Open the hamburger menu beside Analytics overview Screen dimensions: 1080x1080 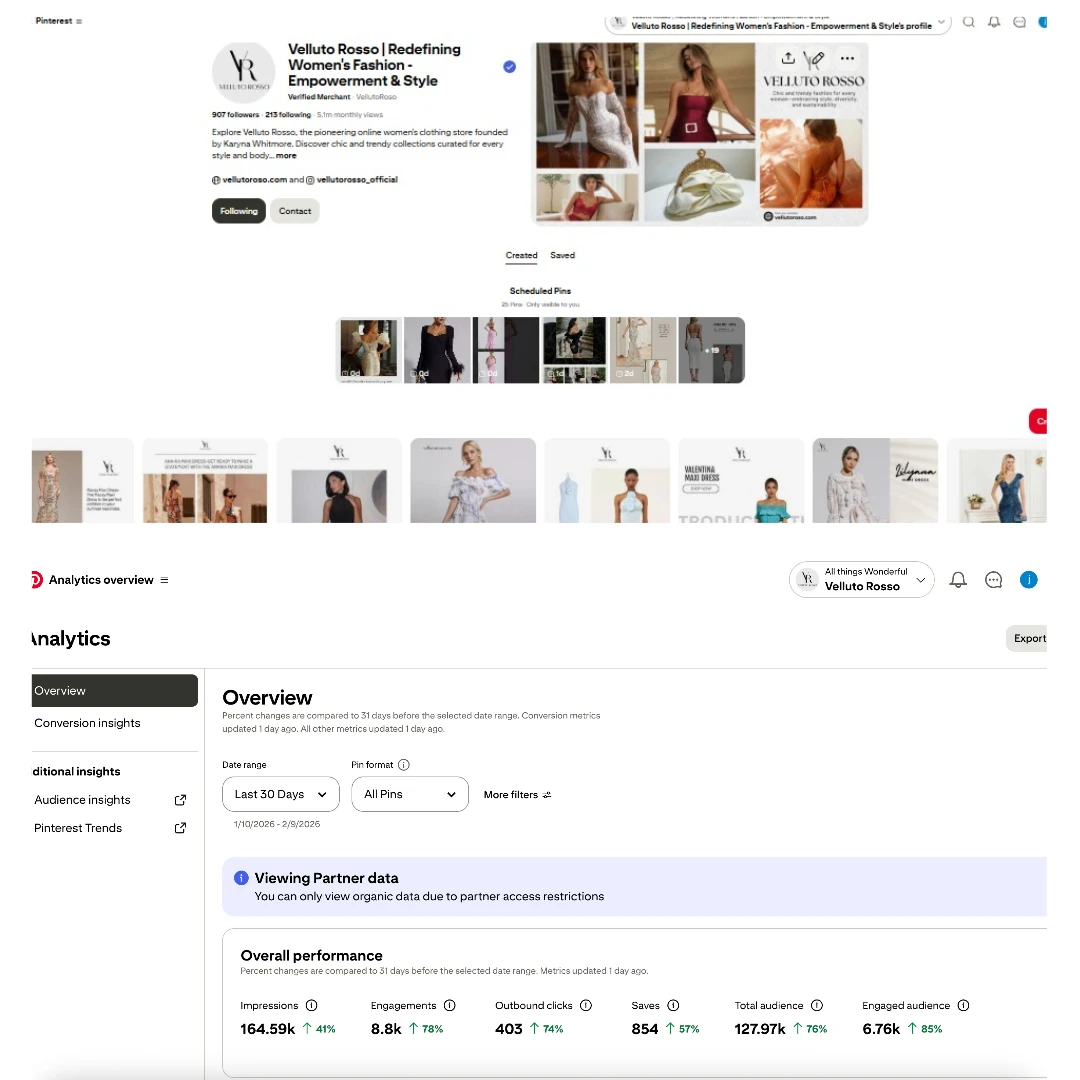tap(165, 580)
